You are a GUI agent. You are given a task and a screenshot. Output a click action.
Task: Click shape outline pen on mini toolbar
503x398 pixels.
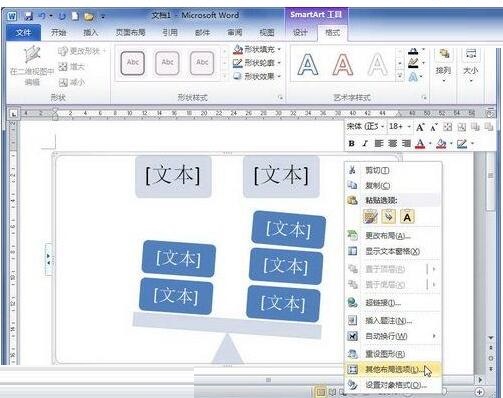pos(462,144)
